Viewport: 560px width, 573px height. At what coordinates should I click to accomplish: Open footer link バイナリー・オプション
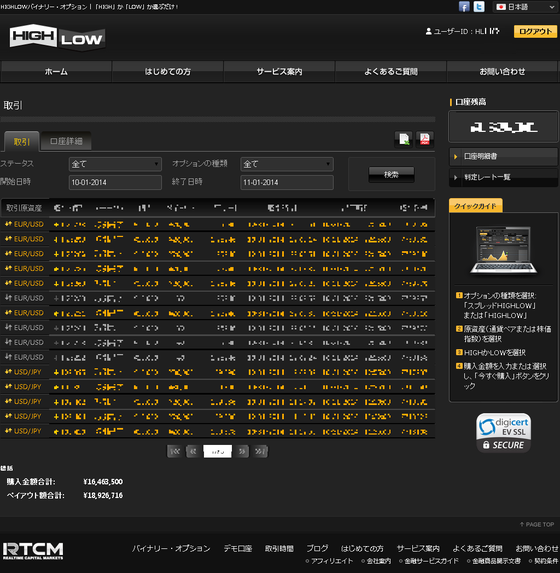[x=171, y=549]
